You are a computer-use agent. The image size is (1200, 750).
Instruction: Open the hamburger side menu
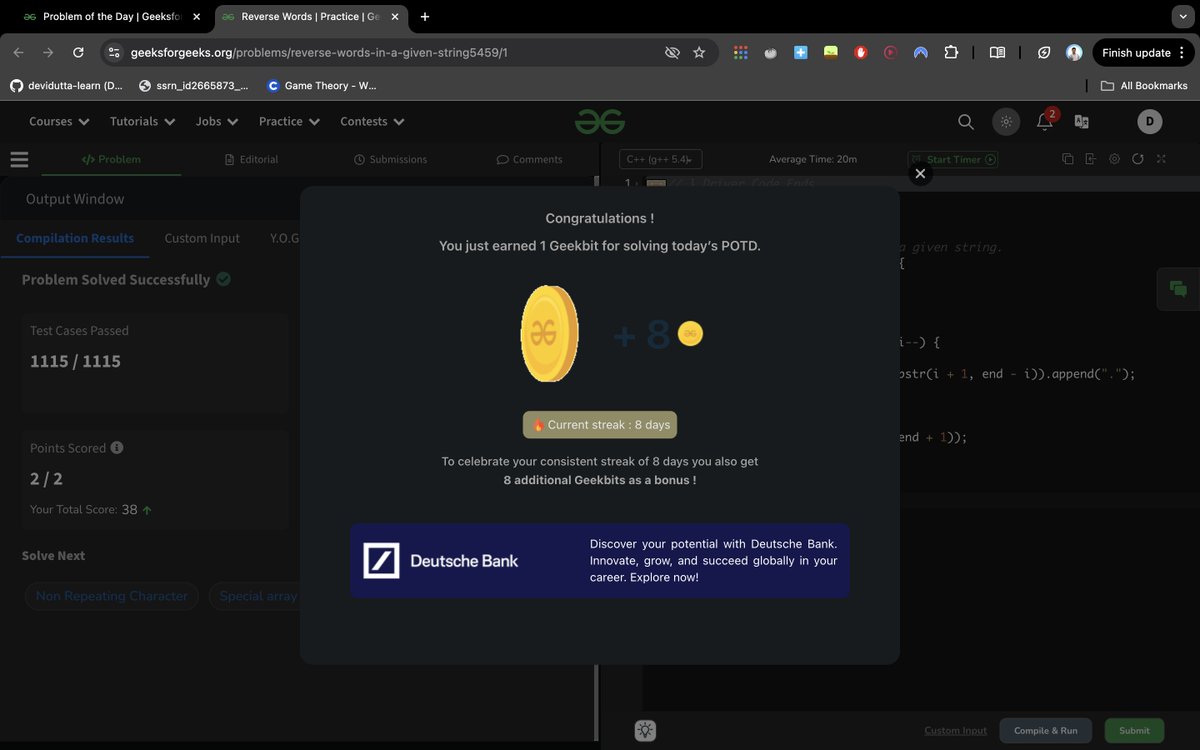tap(19, 159)
